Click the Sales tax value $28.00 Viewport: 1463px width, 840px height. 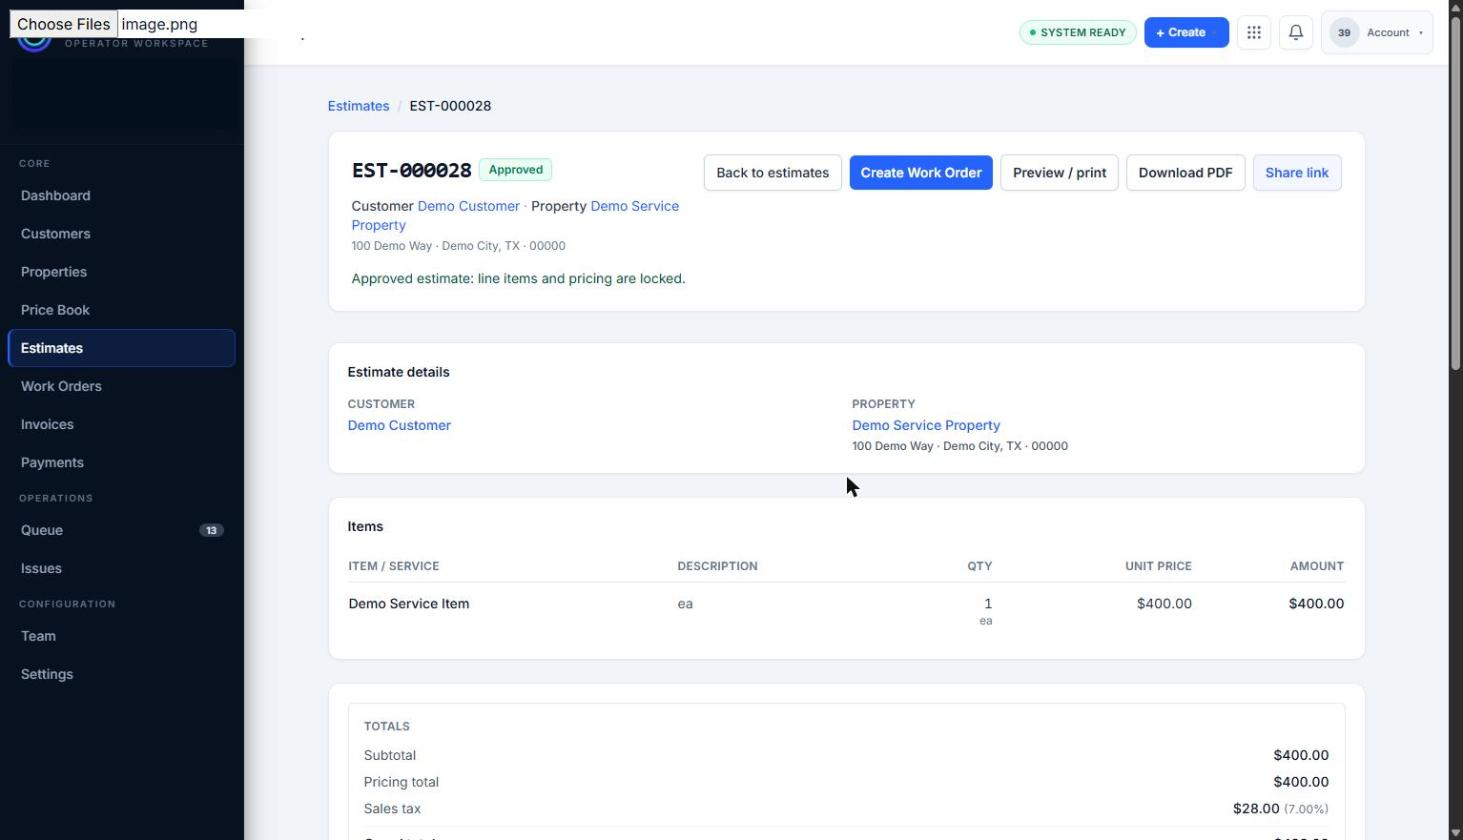click(x=1256, y=808)
